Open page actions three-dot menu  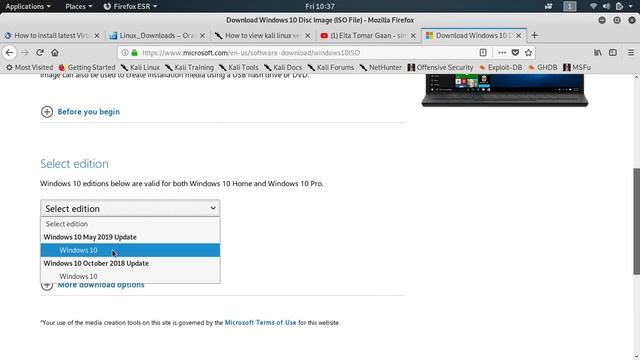[x=502, y=53]
